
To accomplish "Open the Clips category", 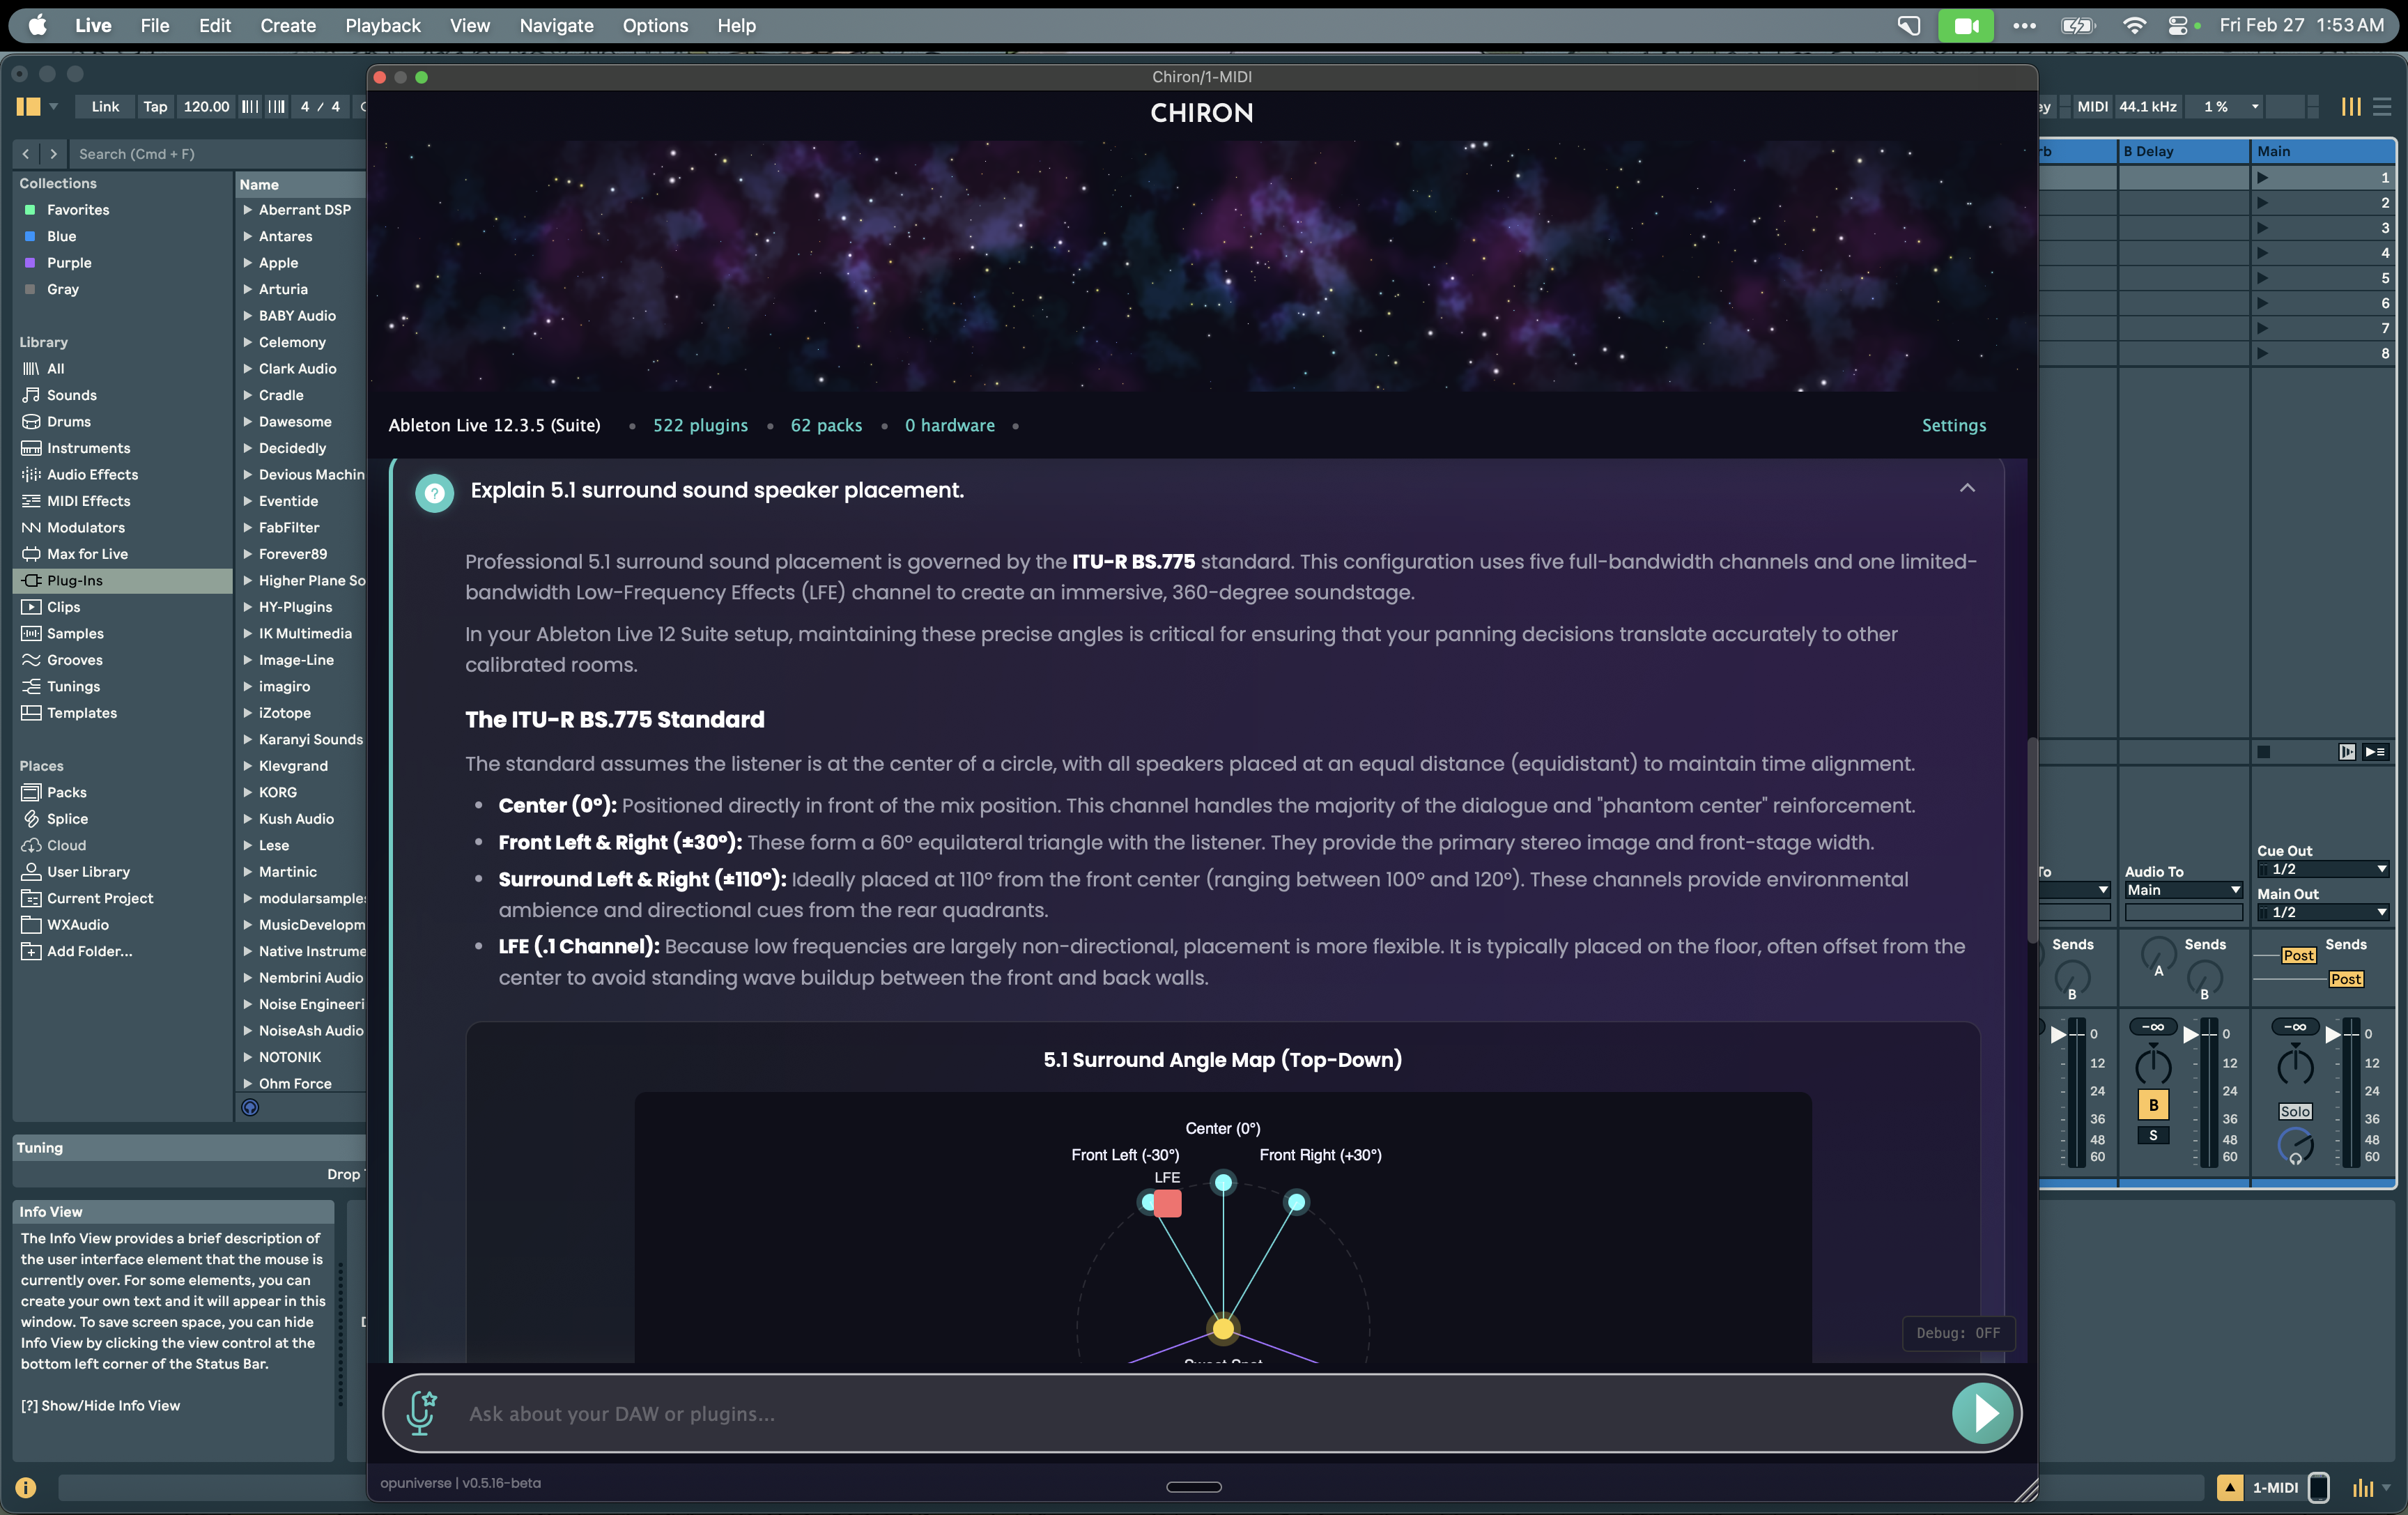I will pyautogui.click(x=63, y=607).
